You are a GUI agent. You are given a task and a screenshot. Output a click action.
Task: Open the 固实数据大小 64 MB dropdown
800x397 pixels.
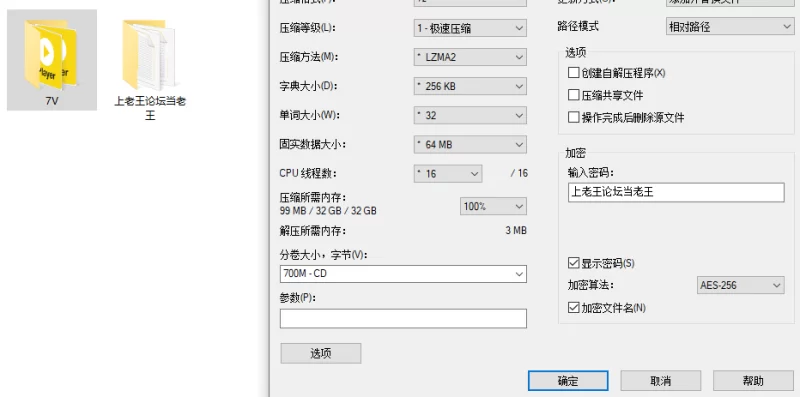[470, 144]
